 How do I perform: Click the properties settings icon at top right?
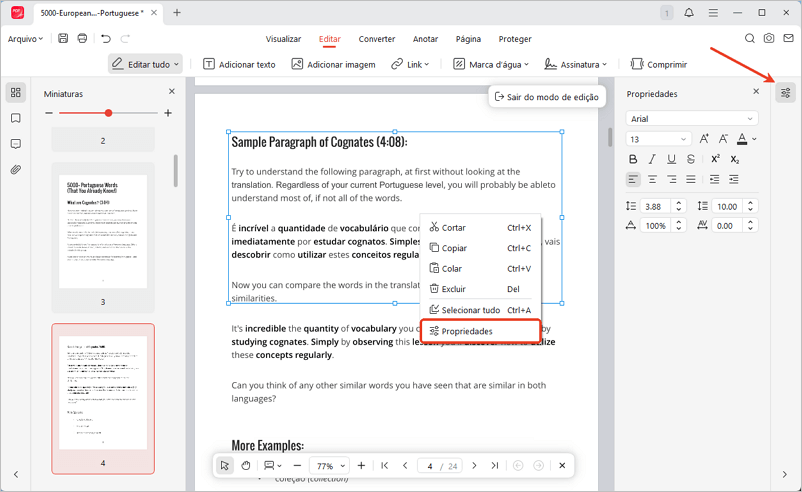click(x=786, y=93)
